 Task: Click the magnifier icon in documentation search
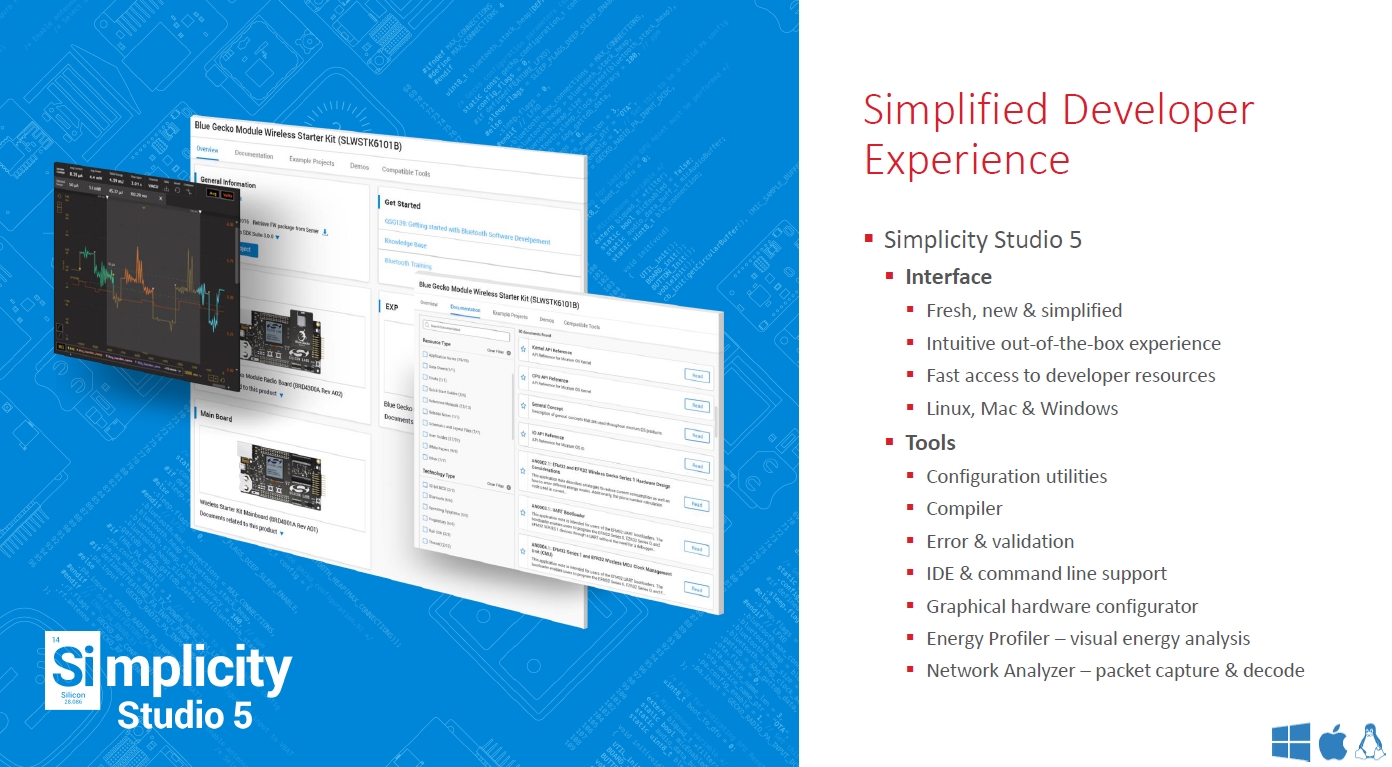(x=427, y=324)
